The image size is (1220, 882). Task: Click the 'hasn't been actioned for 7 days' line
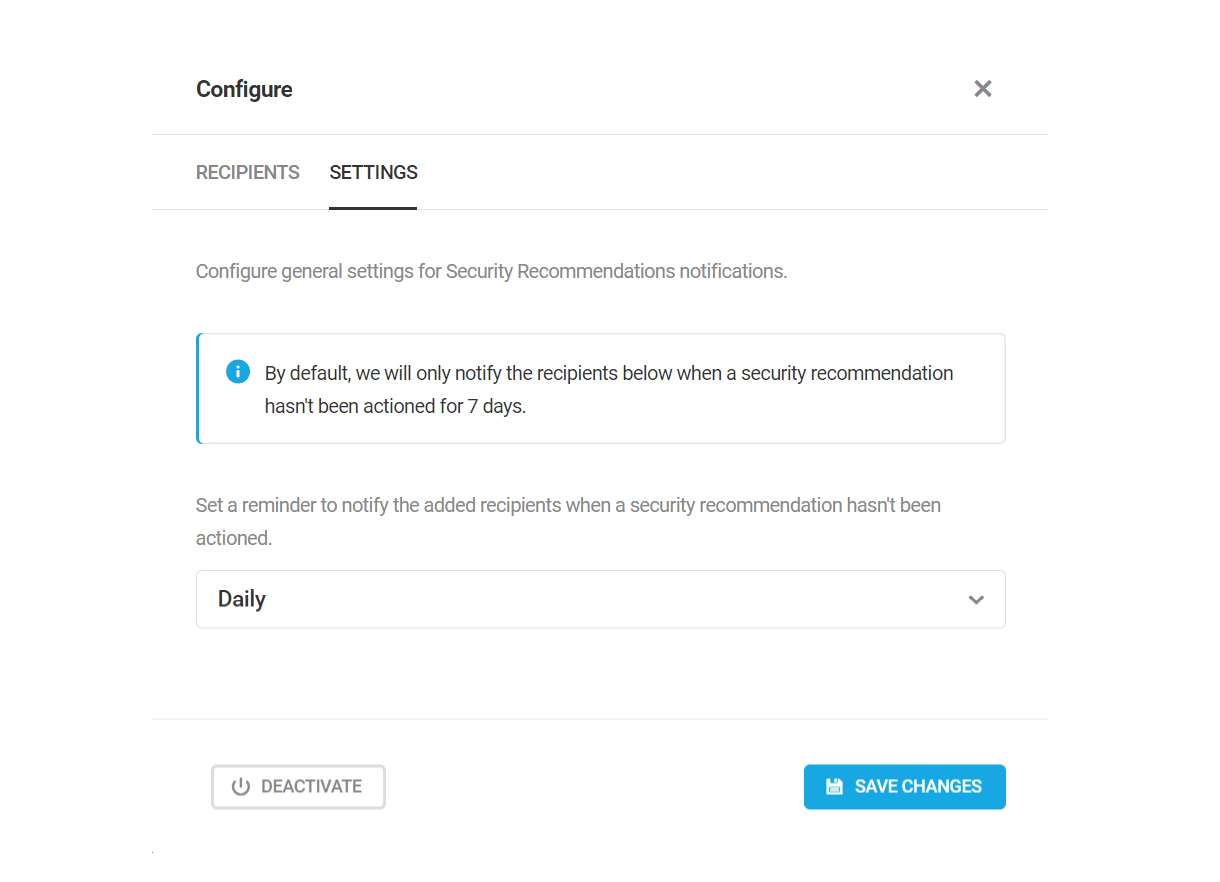point(395,407)
